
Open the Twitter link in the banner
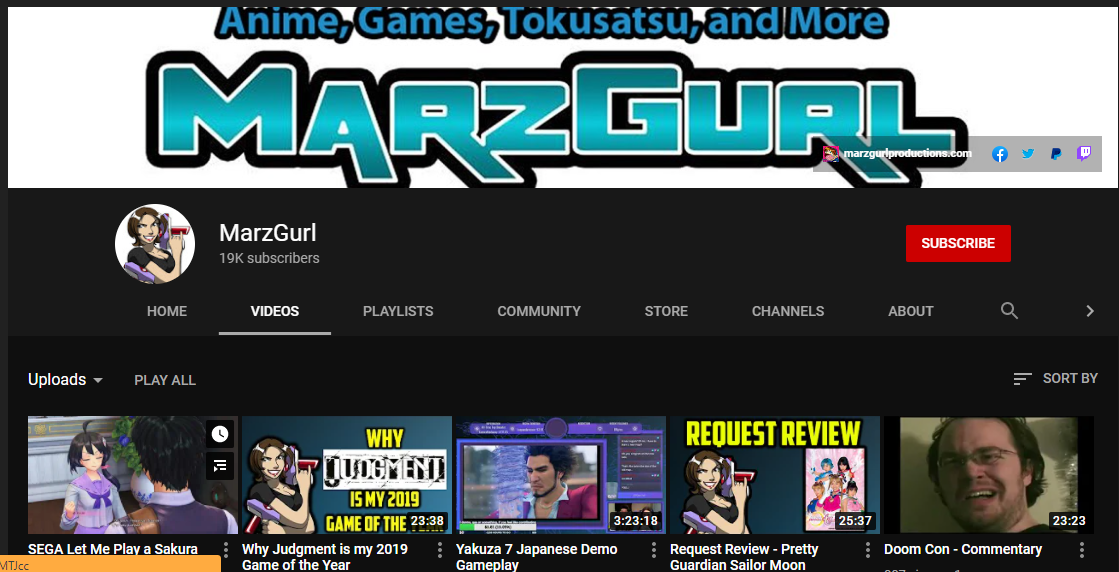(1028, 153)
